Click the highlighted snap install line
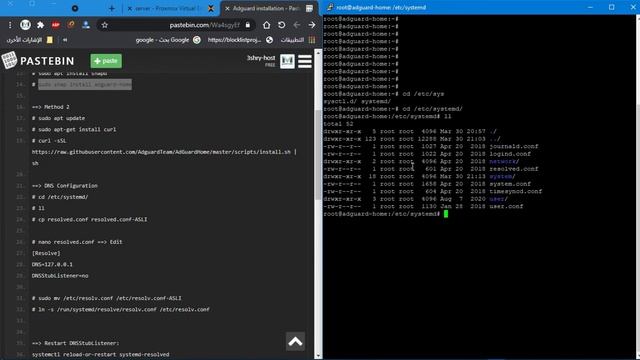 85,84
